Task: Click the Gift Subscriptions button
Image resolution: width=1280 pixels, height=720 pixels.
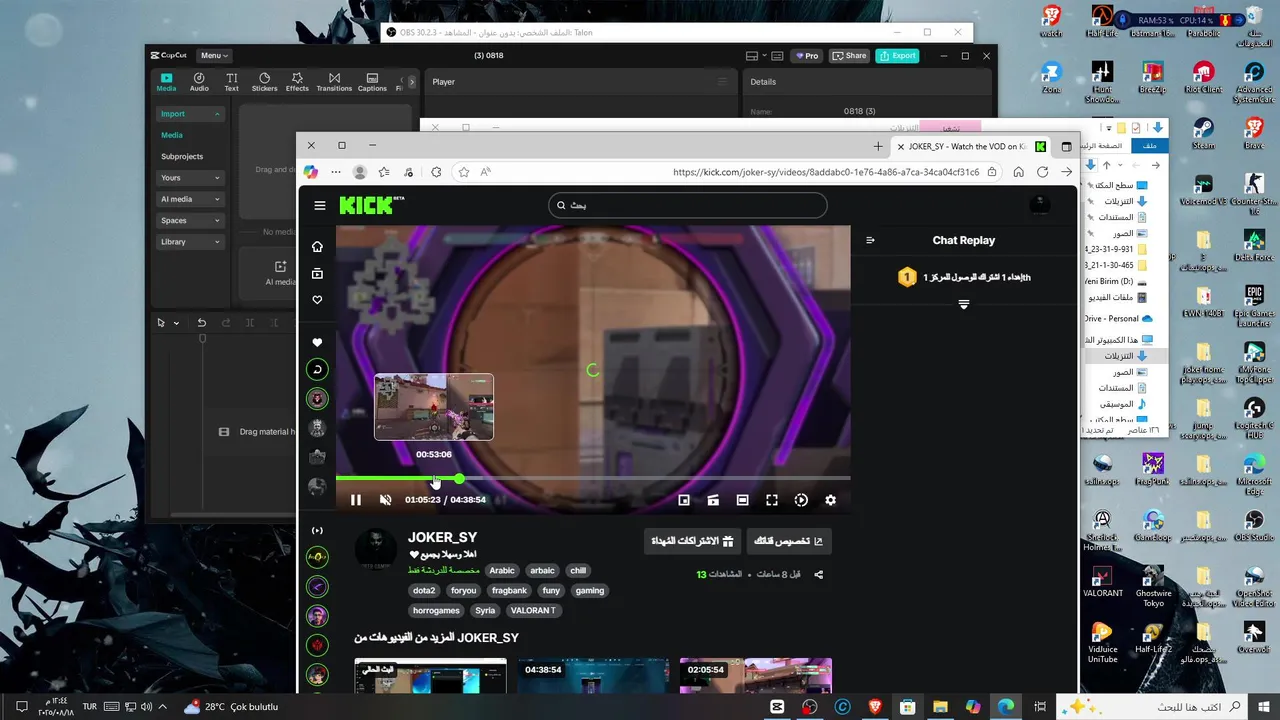Action: tap(693, 541)
